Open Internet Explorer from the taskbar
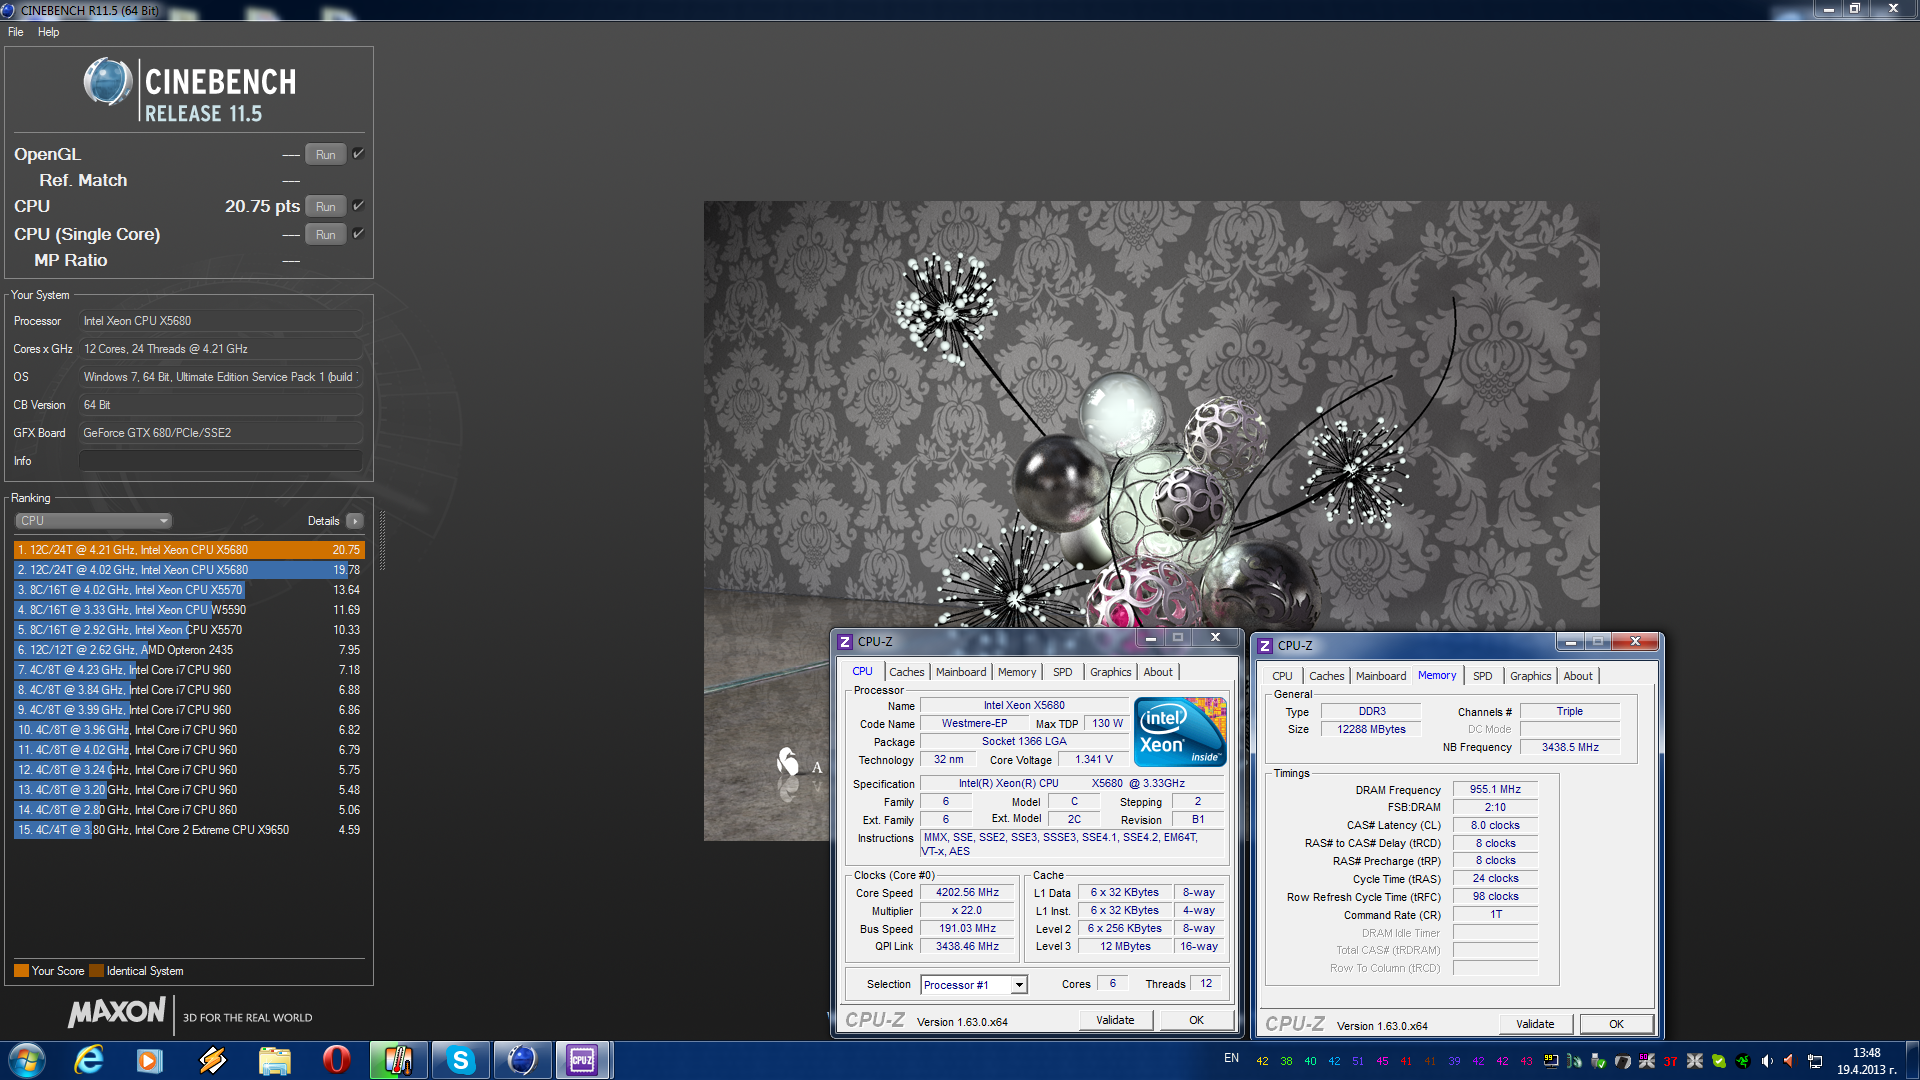The width and height of the screenshot is (1920, 1080). [89, 1060]
